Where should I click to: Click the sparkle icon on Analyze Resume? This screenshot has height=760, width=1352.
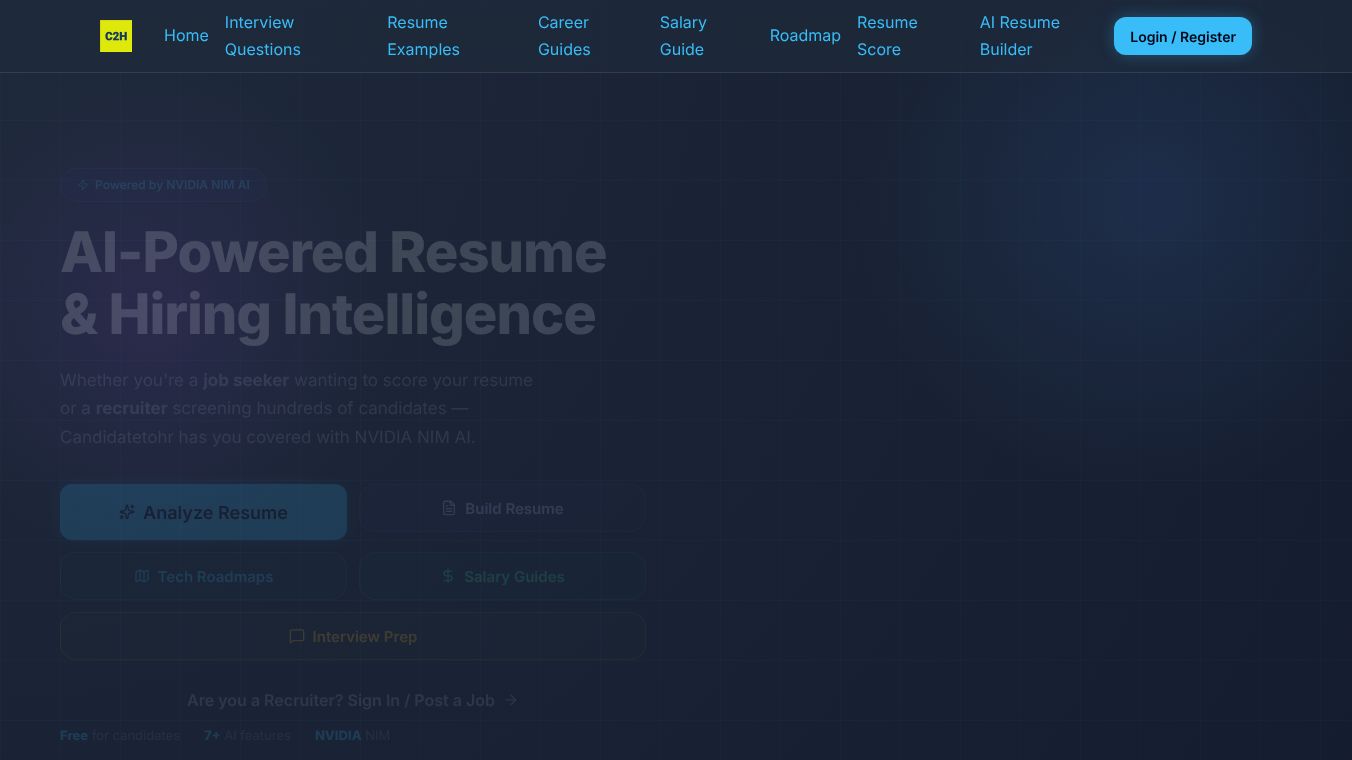(x=127, y=512)
